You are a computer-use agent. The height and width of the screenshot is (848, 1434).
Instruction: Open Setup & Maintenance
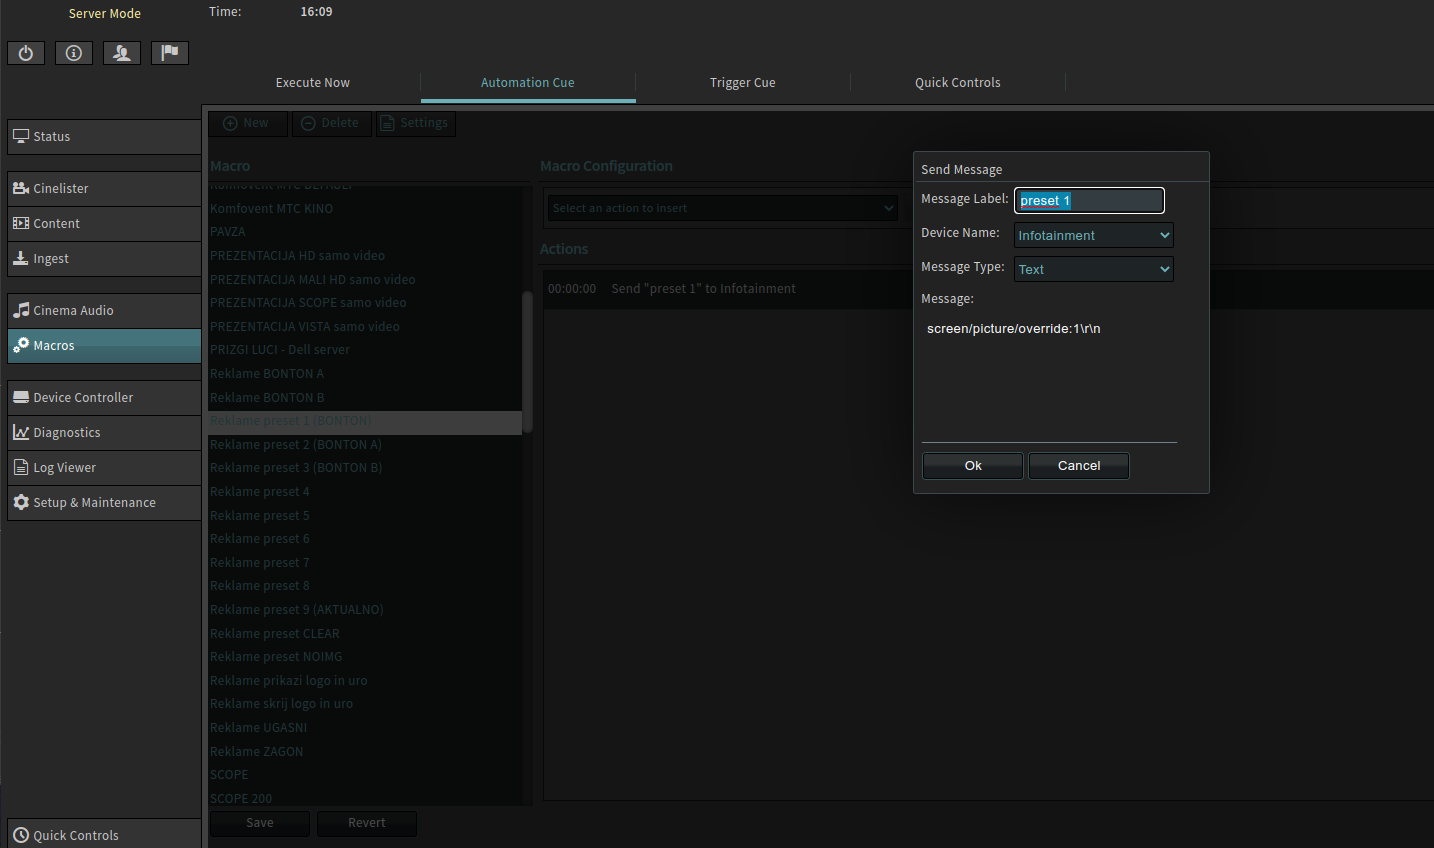tap(104, 503)
